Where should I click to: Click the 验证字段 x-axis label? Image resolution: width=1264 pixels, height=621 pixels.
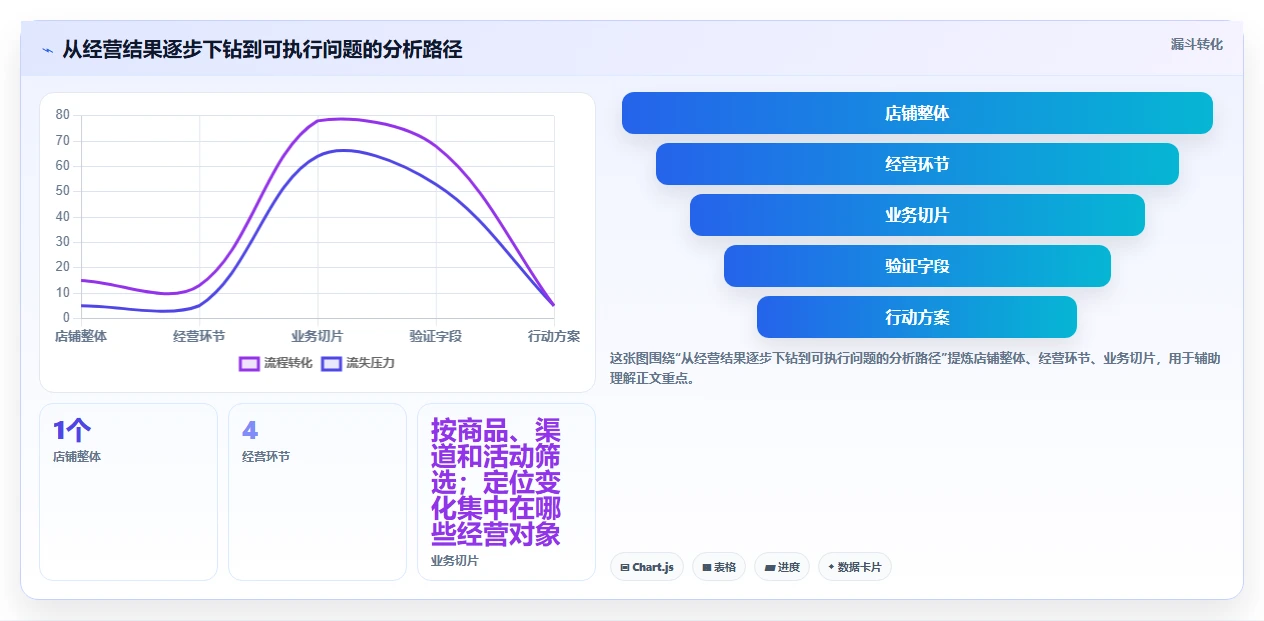436,336
